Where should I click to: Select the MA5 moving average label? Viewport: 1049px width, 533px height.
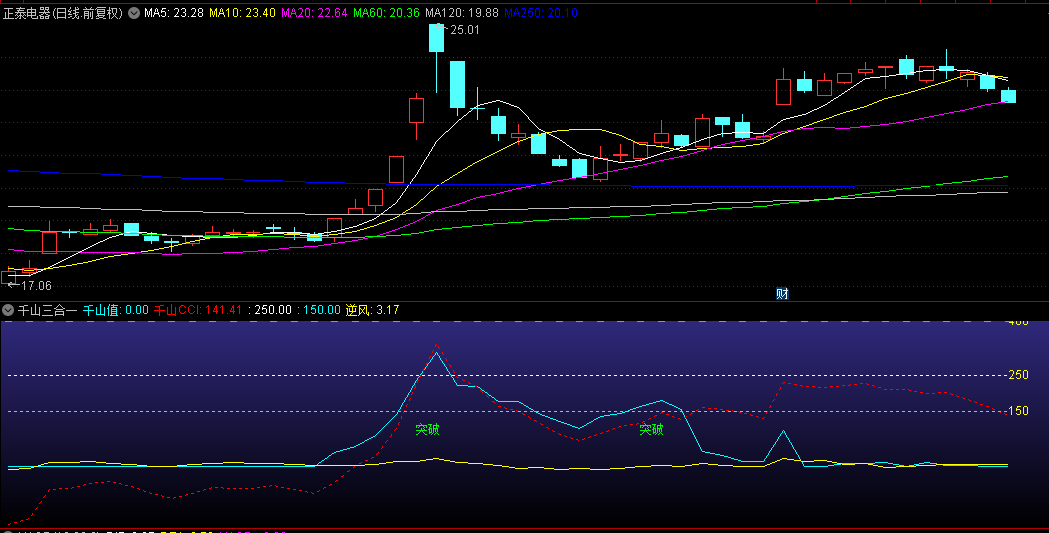click(x=173, y=13)
